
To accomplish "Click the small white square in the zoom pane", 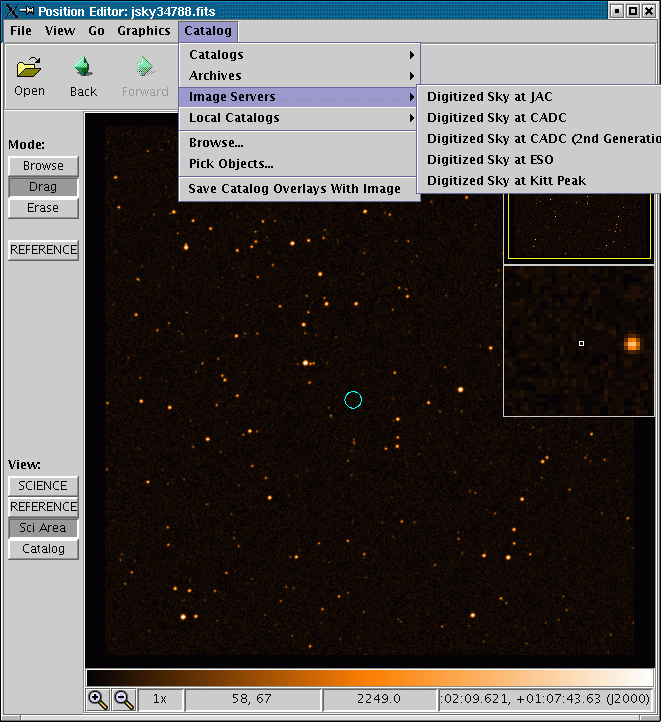I will coord(581,343).
